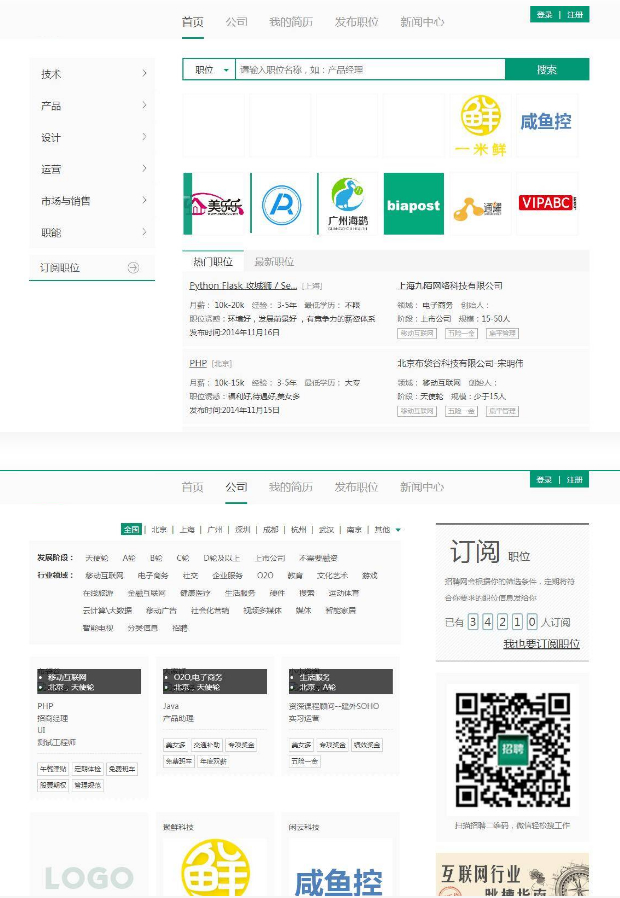Select the 热门职位 tab
Image resolution: width=620 pixels, height=898 pixels.
[212, 262]
